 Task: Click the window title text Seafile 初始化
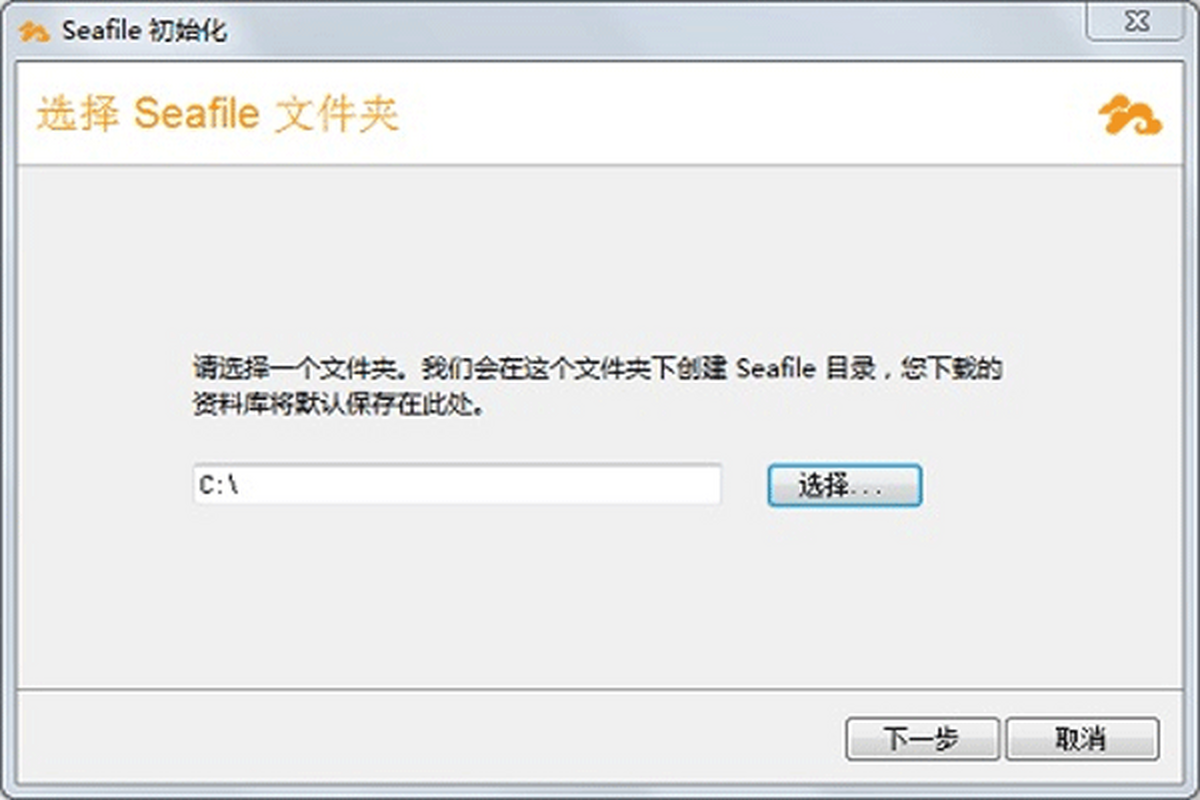click(144, 30)
